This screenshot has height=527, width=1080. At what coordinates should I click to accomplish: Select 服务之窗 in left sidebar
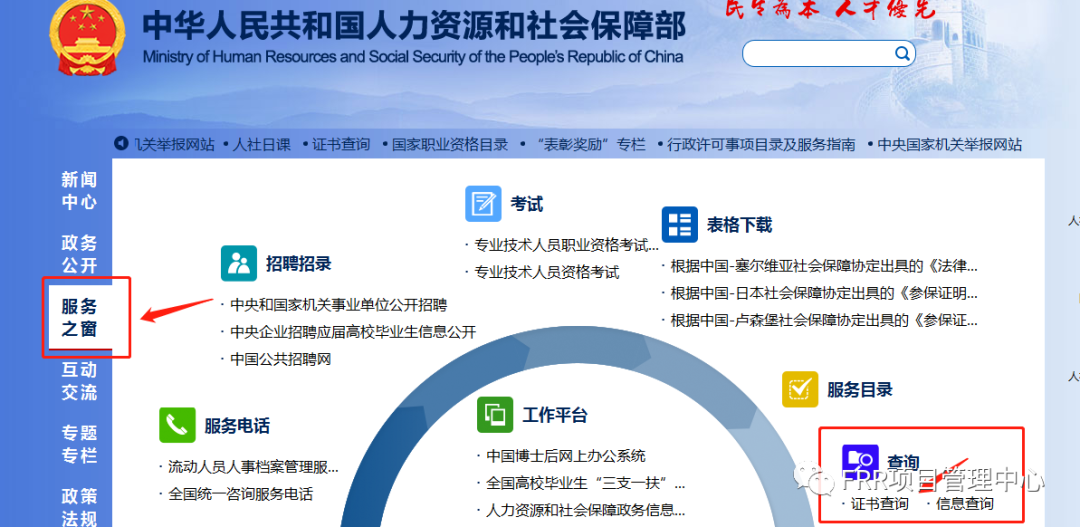(79, 317)
